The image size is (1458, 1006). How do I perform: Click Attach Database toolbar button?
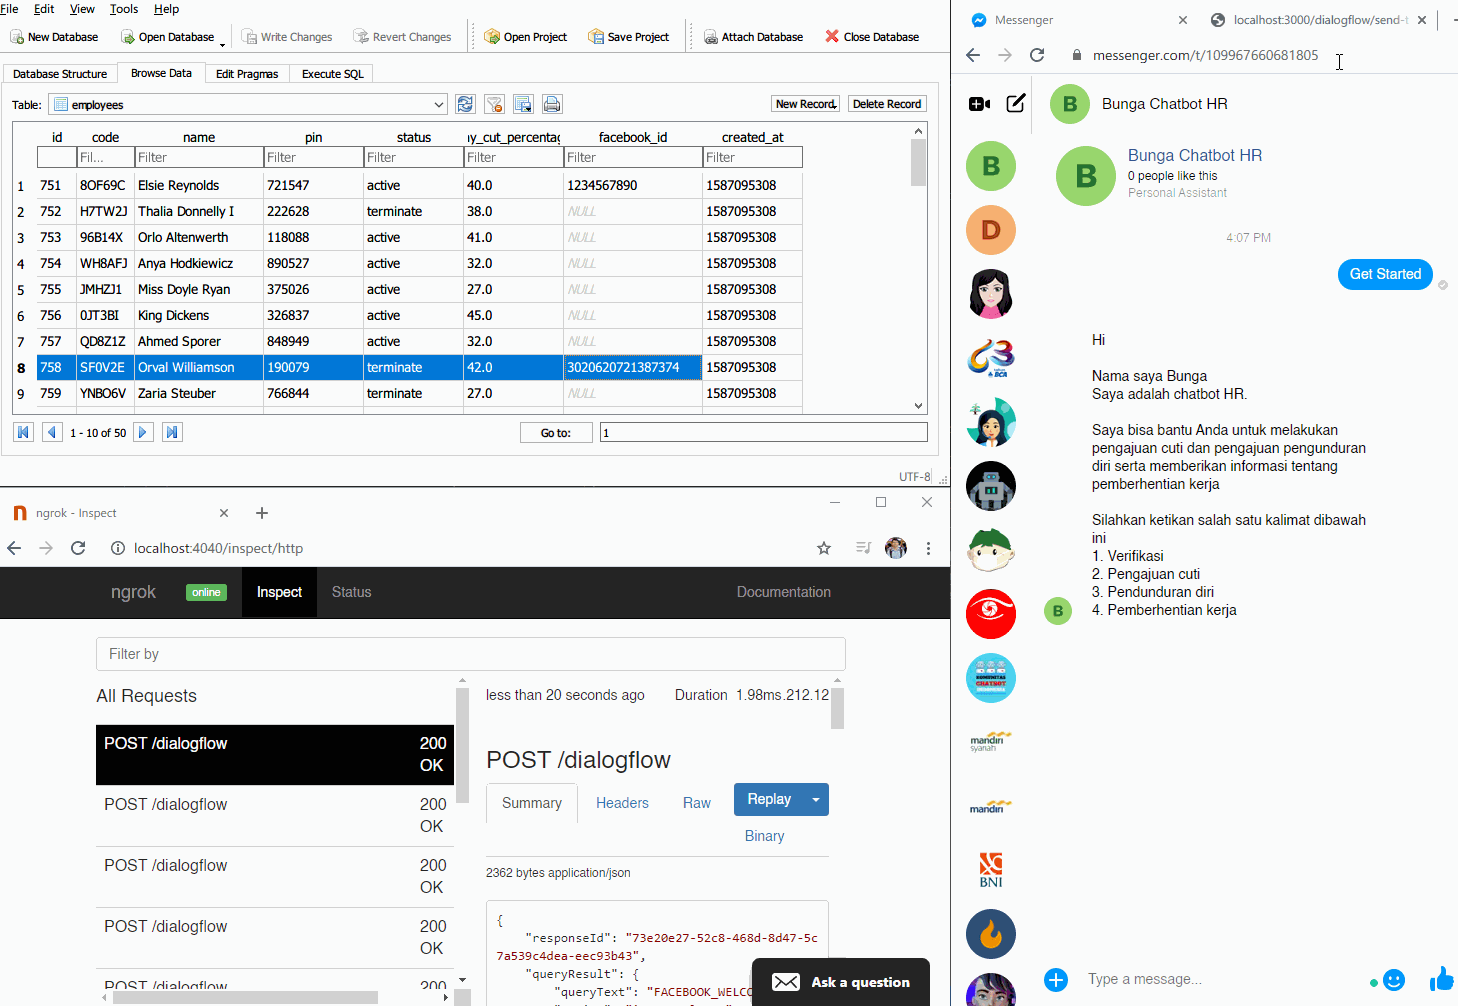(x=753, y=37)
